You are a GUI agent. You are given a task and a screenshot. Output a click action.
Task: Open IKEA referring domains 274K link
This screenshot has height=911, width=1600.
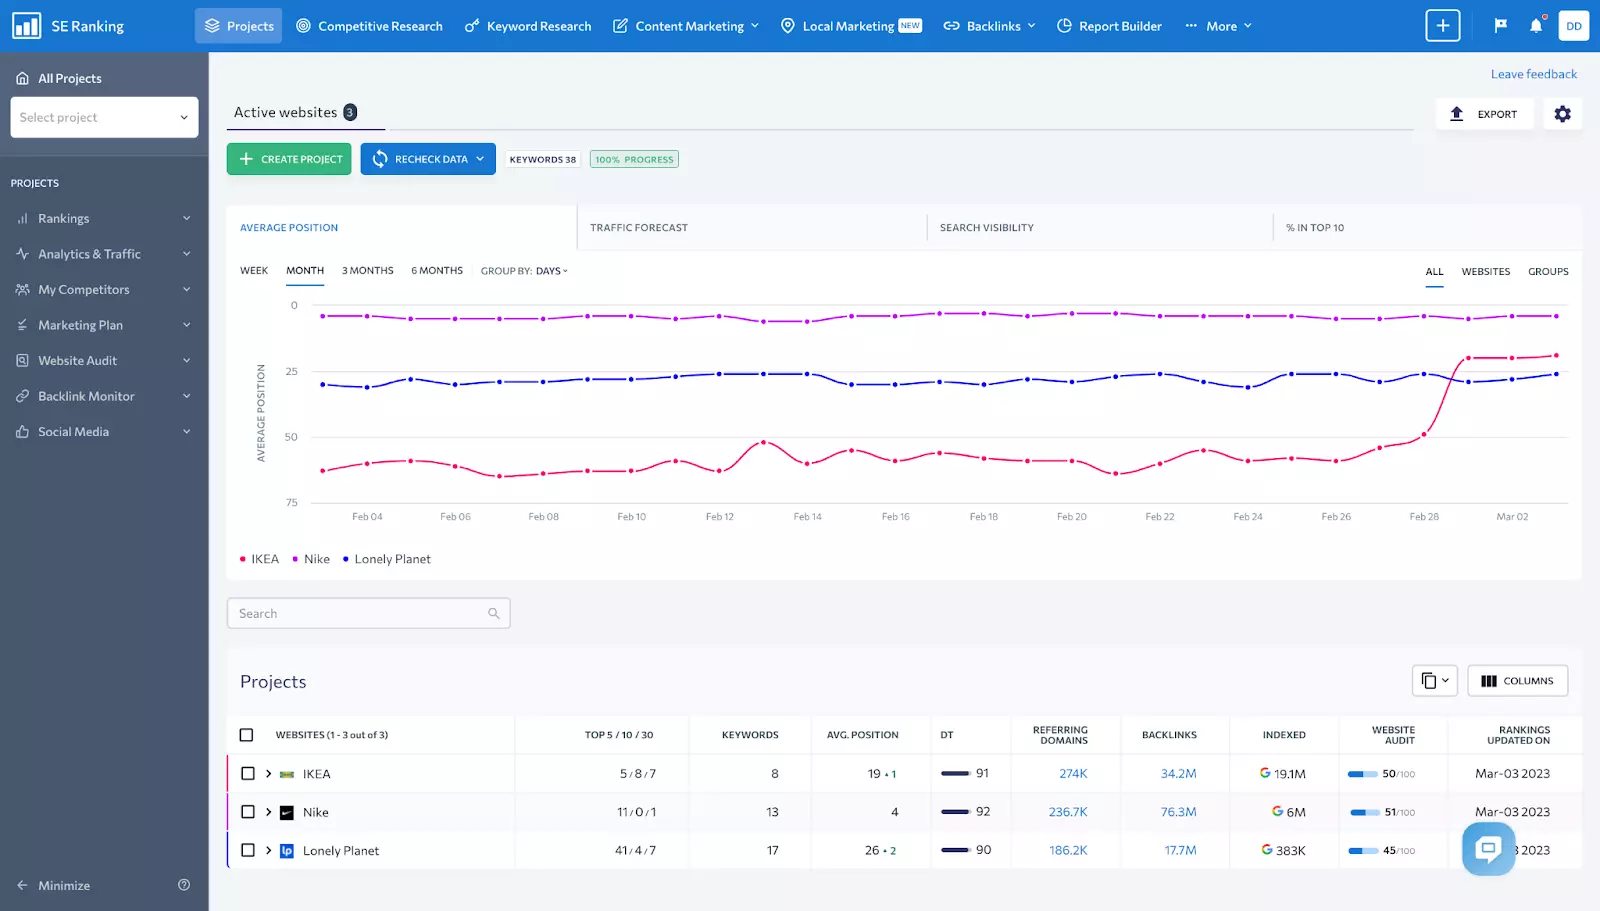[1073, 774]
